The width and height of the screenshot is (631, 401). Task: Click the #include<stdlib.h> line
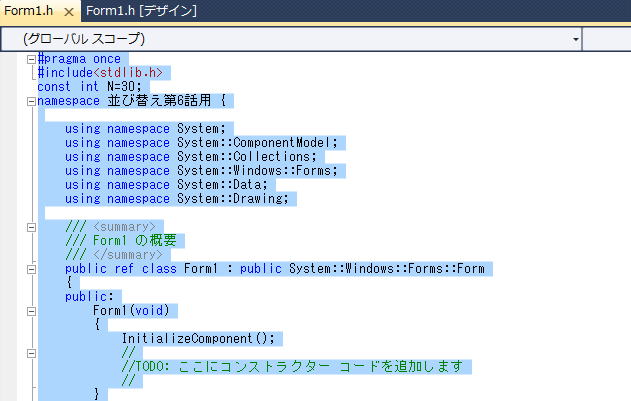pyautogui.click(x=100, y=73)
